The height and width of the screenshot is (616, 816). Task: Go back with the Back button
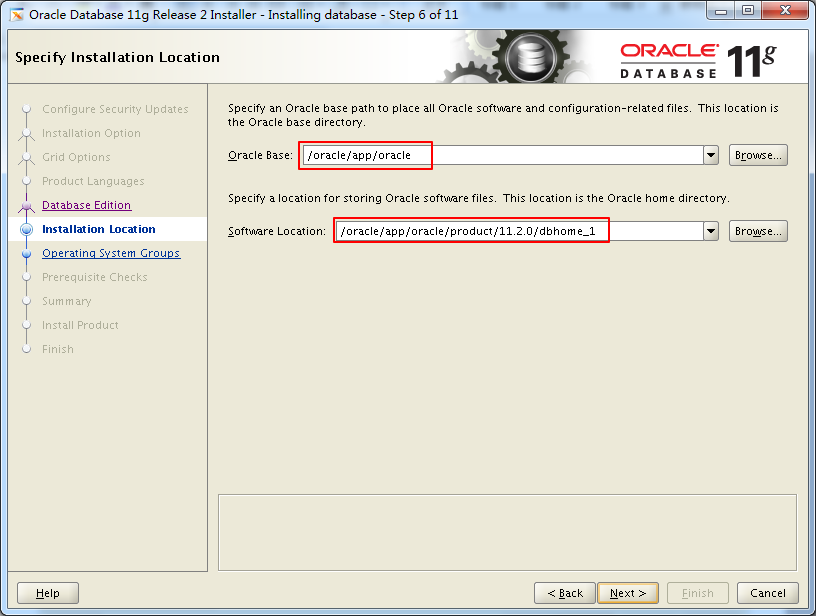pyautogui.click(x=565, y=593)
